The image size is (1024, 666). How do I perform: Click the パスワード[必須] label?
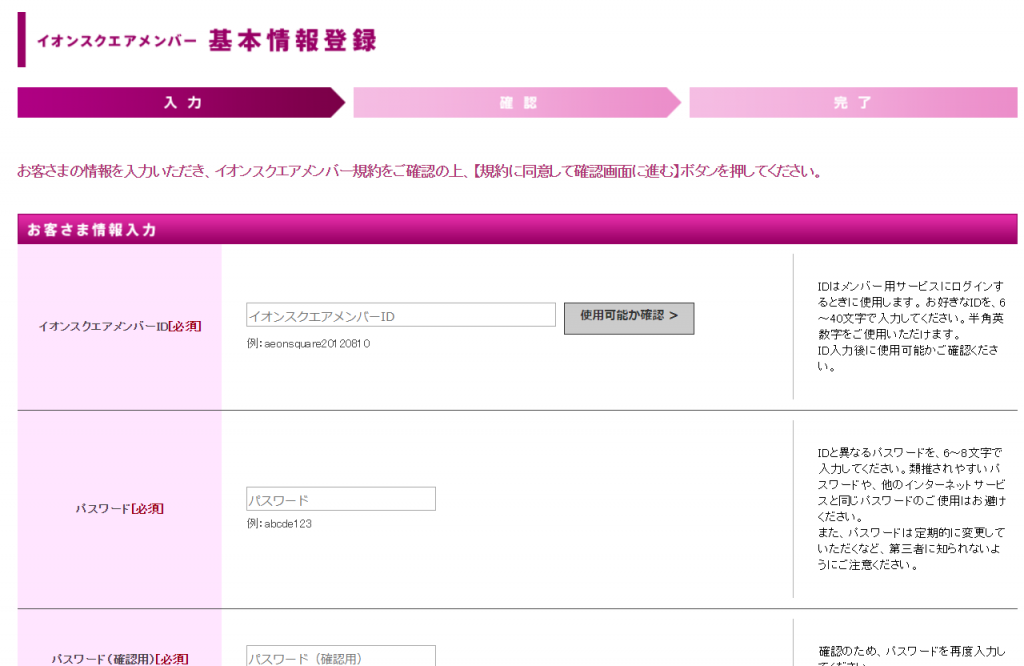pyautogui.click(x=120, y=509)
